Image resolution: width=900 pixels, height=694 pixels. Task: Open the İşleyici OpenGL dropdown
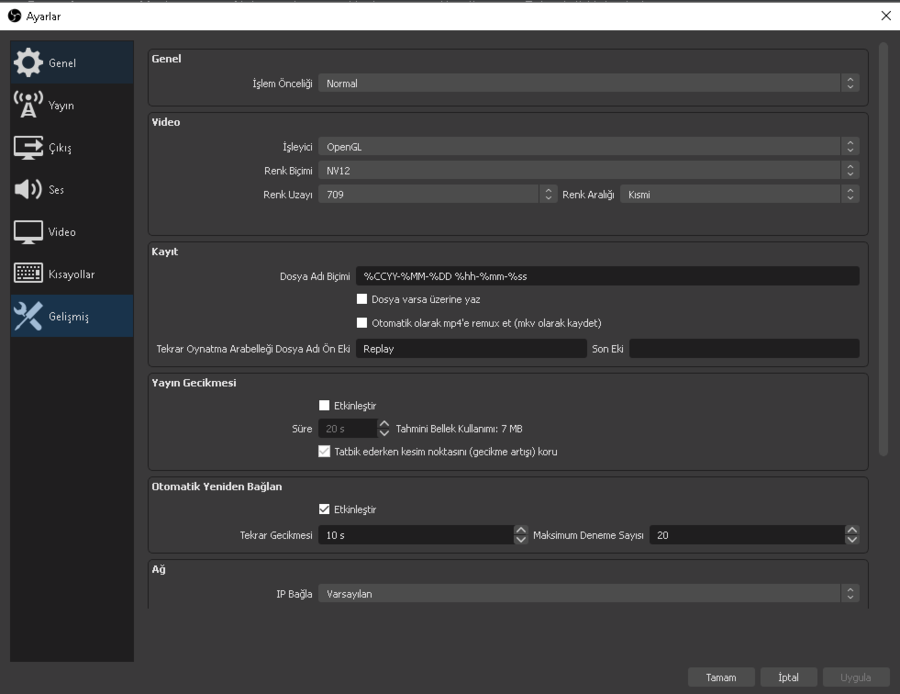click(x=588, y=147)
